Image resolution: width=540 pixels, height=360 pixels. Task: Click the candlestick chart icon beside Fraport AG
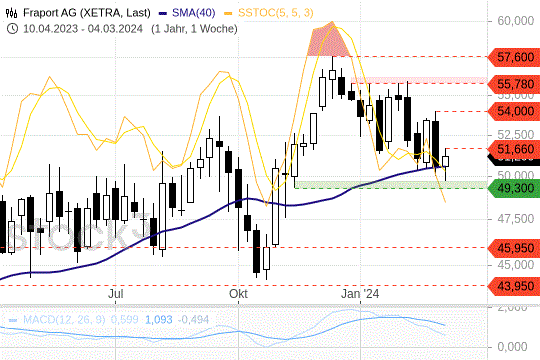[12, 13]
